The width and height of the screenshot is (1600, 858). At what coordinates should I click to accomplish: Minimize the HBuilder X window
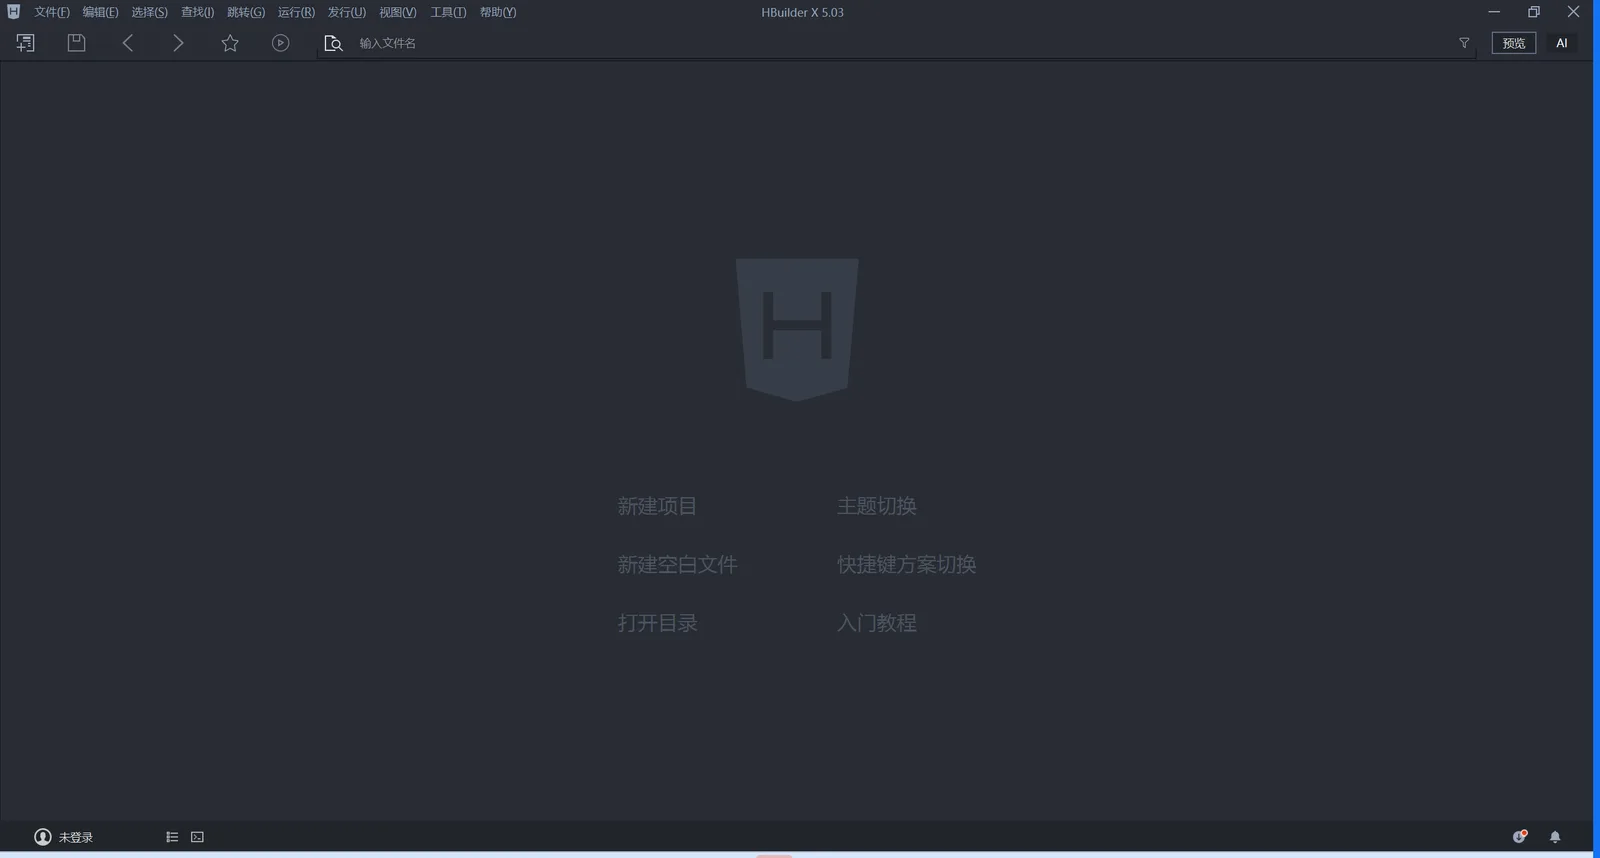1494,12
